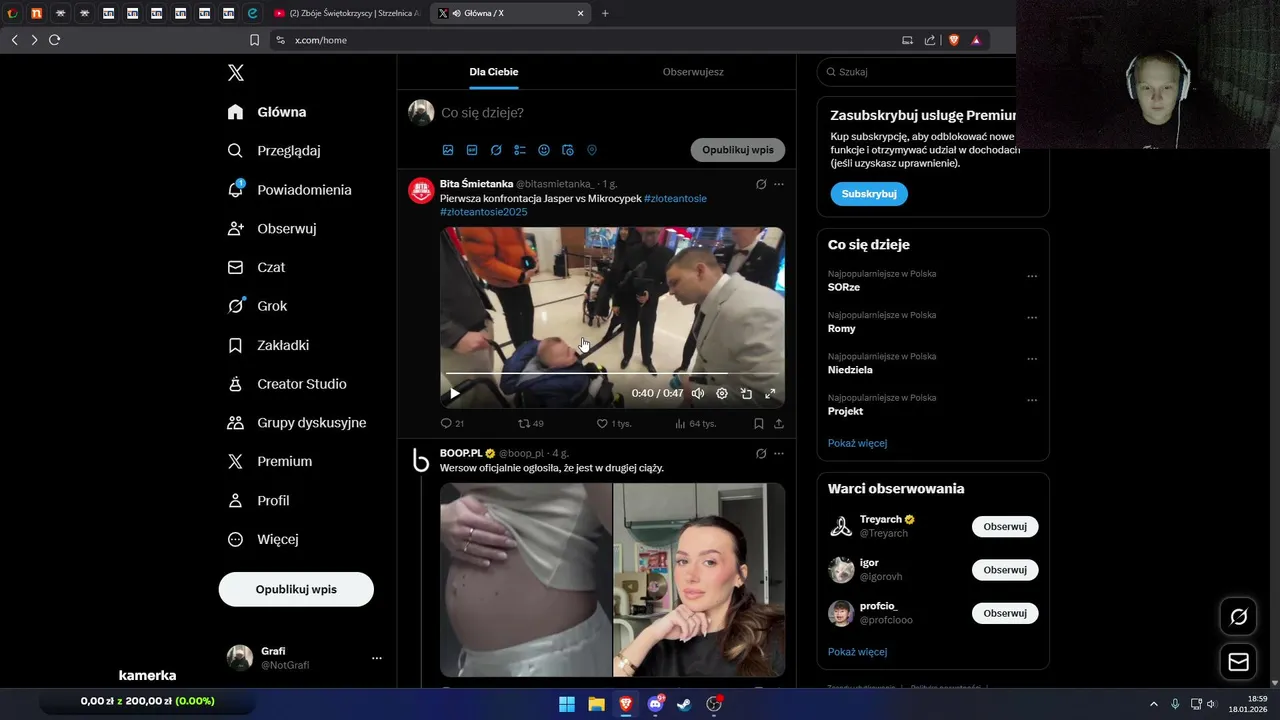
Task: Switch to the Dla Ciebie tab
Action: [494, 72]
